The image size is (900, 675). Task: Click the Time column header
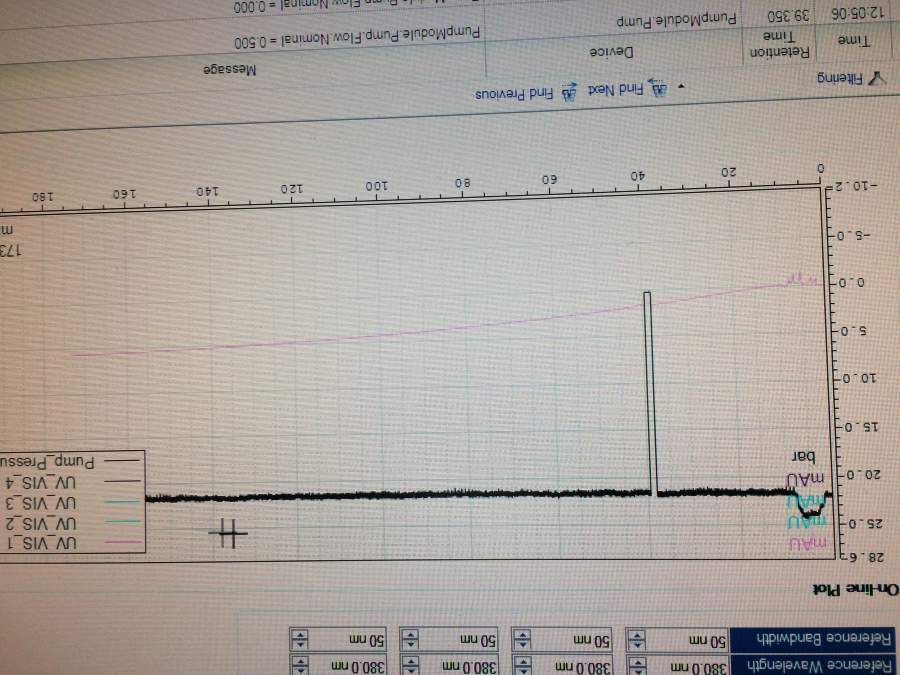tap(853, 40)
